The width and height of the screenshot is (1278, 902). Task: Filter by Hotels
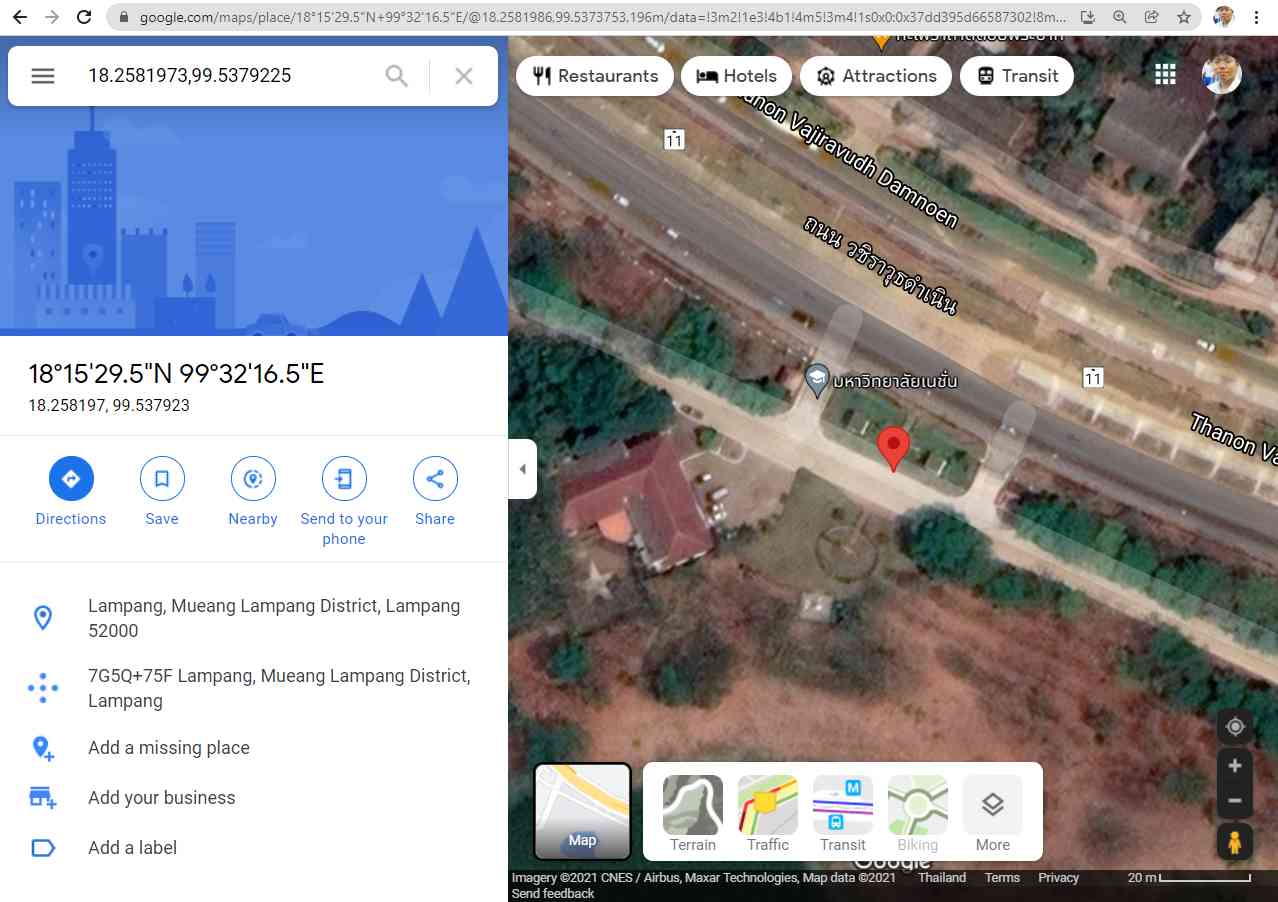736,76
